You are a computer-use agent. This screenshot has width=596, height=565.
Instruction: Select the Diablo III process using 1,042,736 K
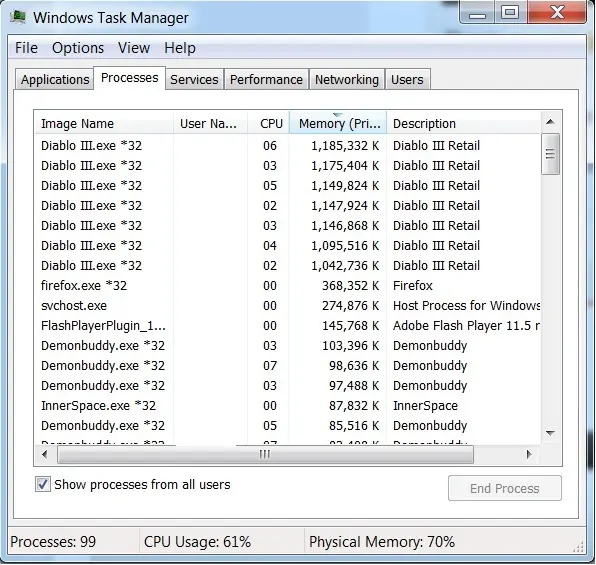pyautogui.click(x=287, y=266)
